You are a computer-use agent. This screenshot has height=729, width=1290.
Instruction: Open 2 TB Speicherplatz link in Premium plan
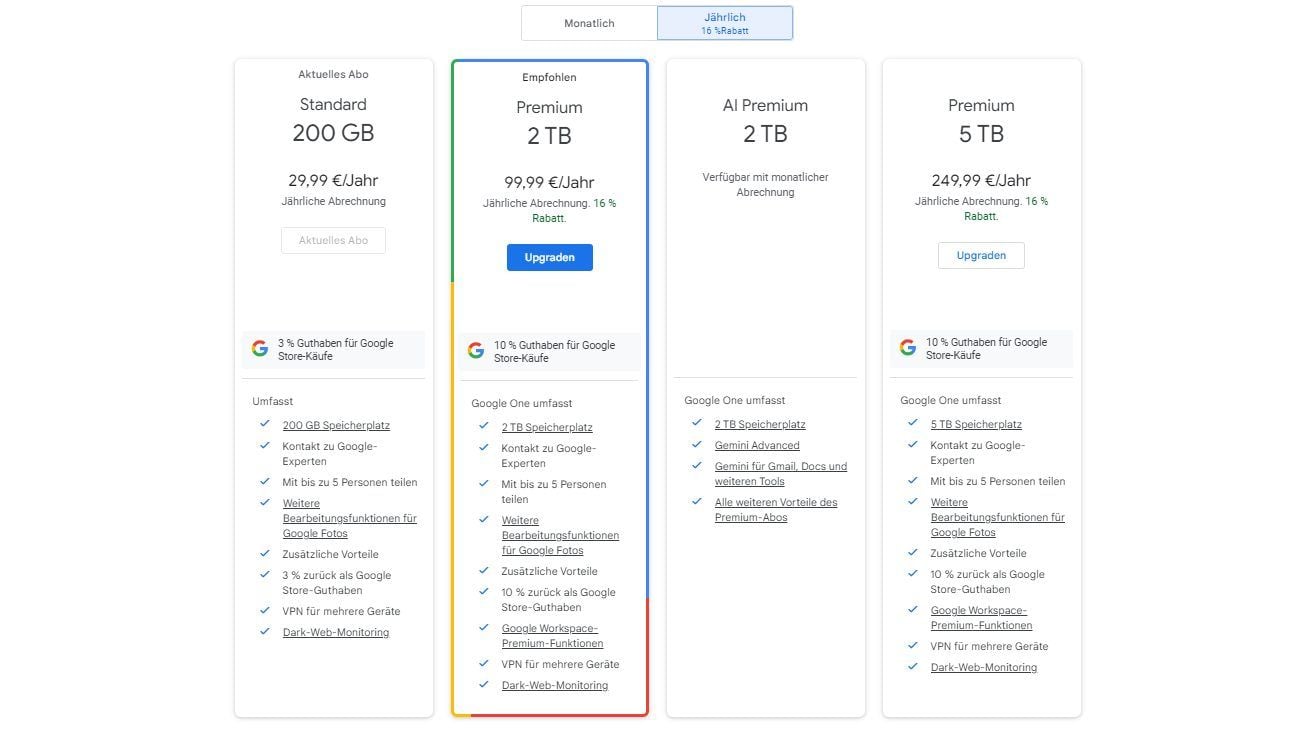click(x=547, y=427)
